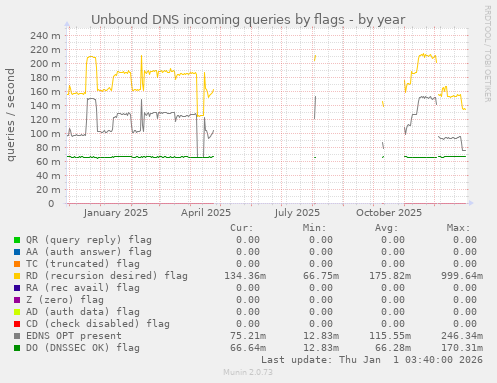The width and height of the screenshot is (497, 383).
Task: Click the 'July 2025' x-axis label
Action: [297, 213]
